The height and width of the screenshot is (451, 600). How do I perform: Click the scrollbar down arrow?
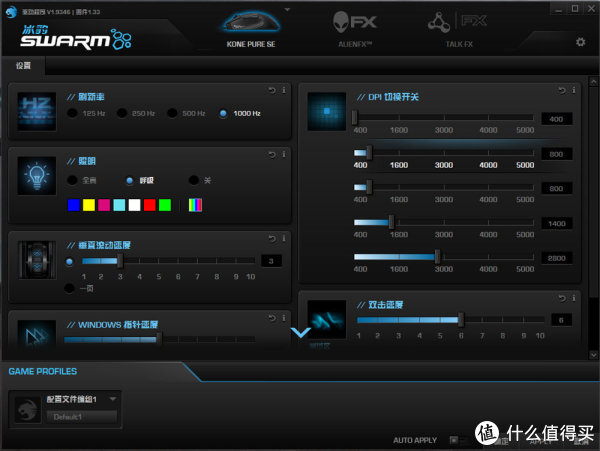click(593, 355)
